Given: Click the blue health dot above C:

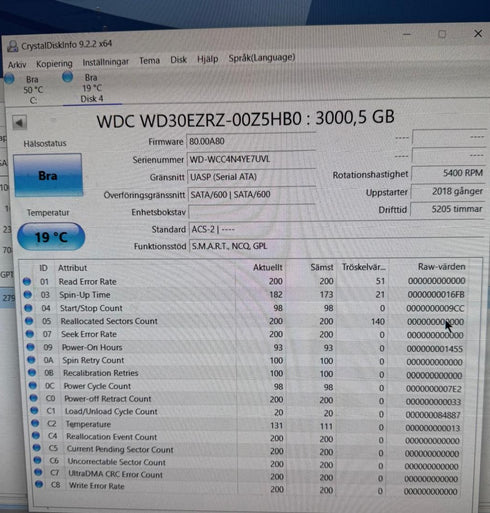Looking at the screenshot, I should click(10, 79).
